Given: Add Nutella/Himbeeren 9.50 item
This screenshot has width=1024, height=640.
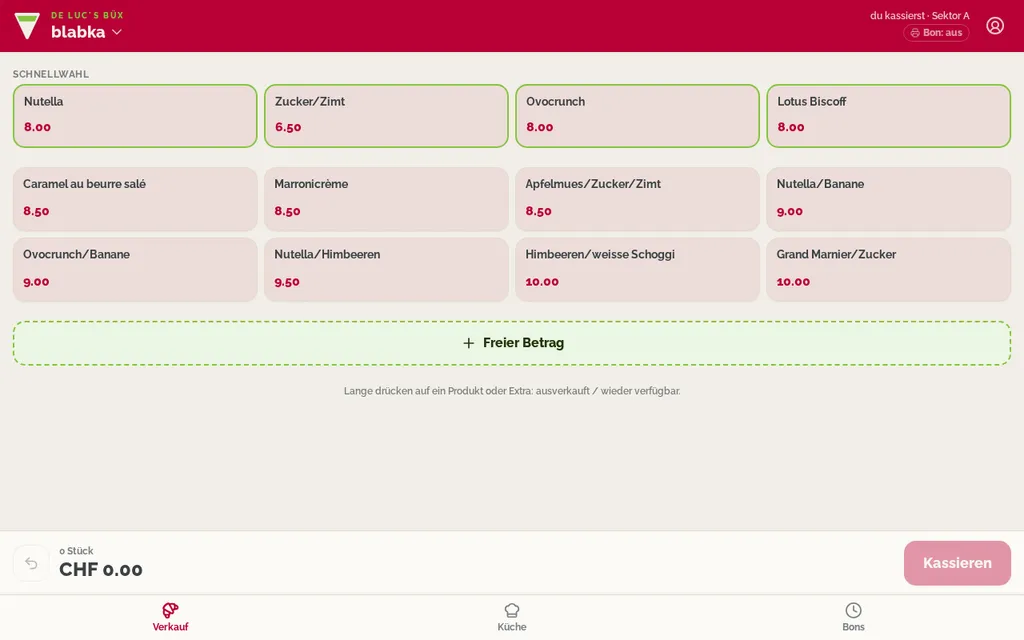Looking at the screenshot, I should (386, 269).
